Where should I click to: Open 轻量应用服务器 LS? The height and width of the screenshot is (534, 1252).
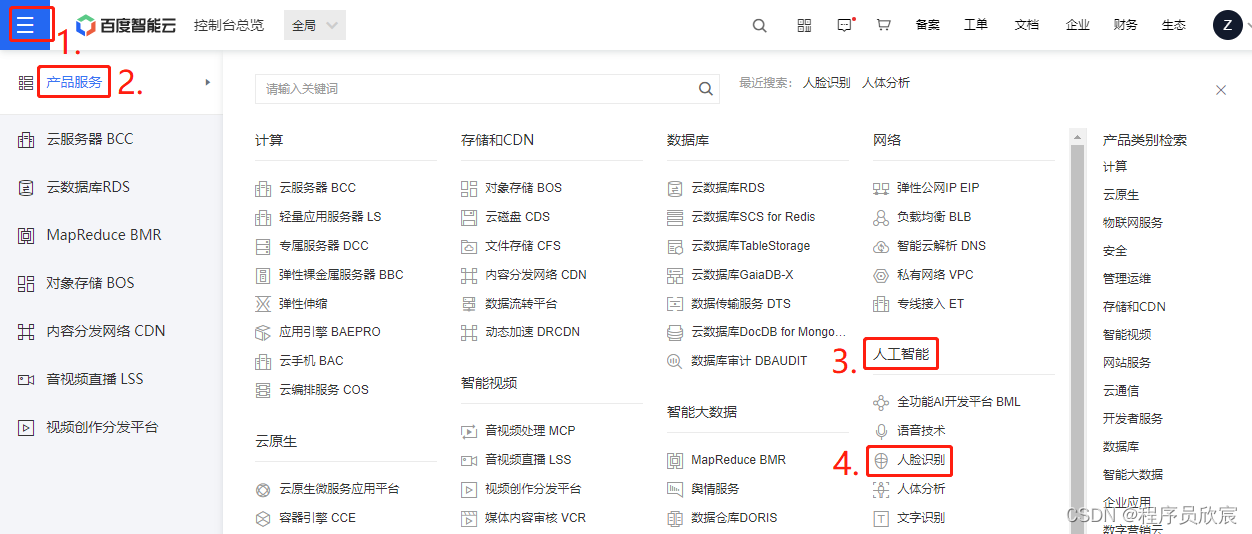click(x=330, y=217)
